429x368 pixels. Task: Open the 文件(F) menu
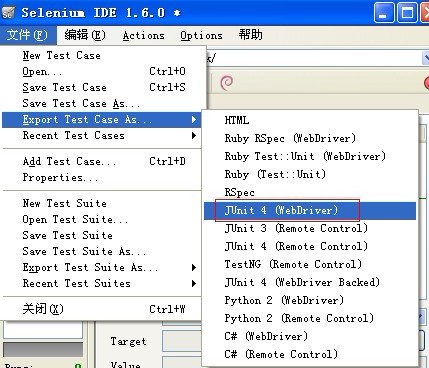tap(28, 35)
